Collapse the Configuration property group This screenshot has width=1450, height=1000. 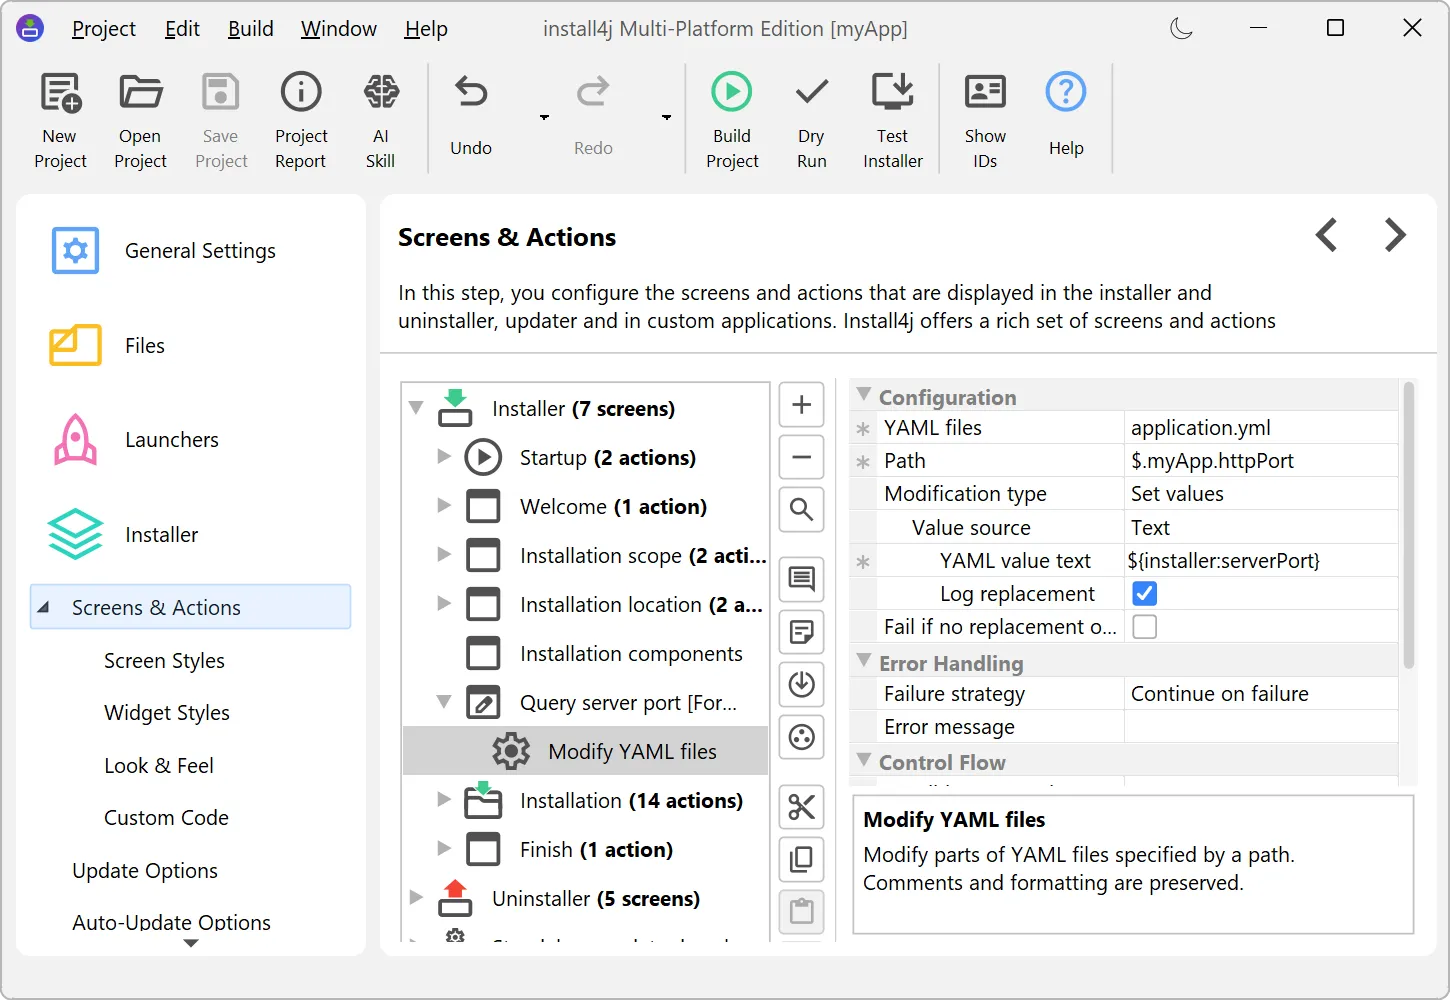click(864, 395)
